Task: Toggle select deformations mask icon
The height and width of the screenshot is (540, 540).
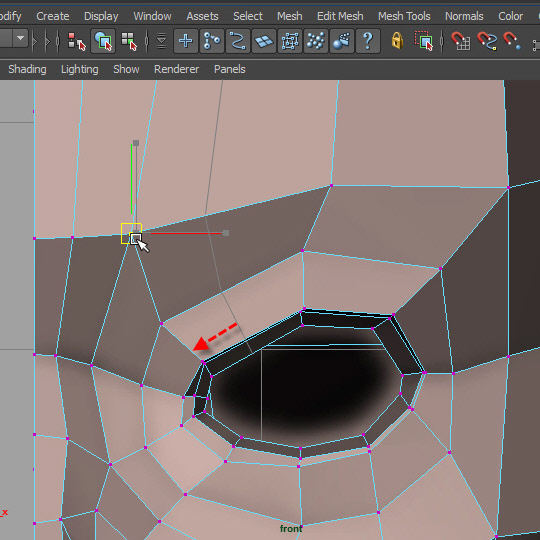Action: pyautogui.click(x=290, y=41)
